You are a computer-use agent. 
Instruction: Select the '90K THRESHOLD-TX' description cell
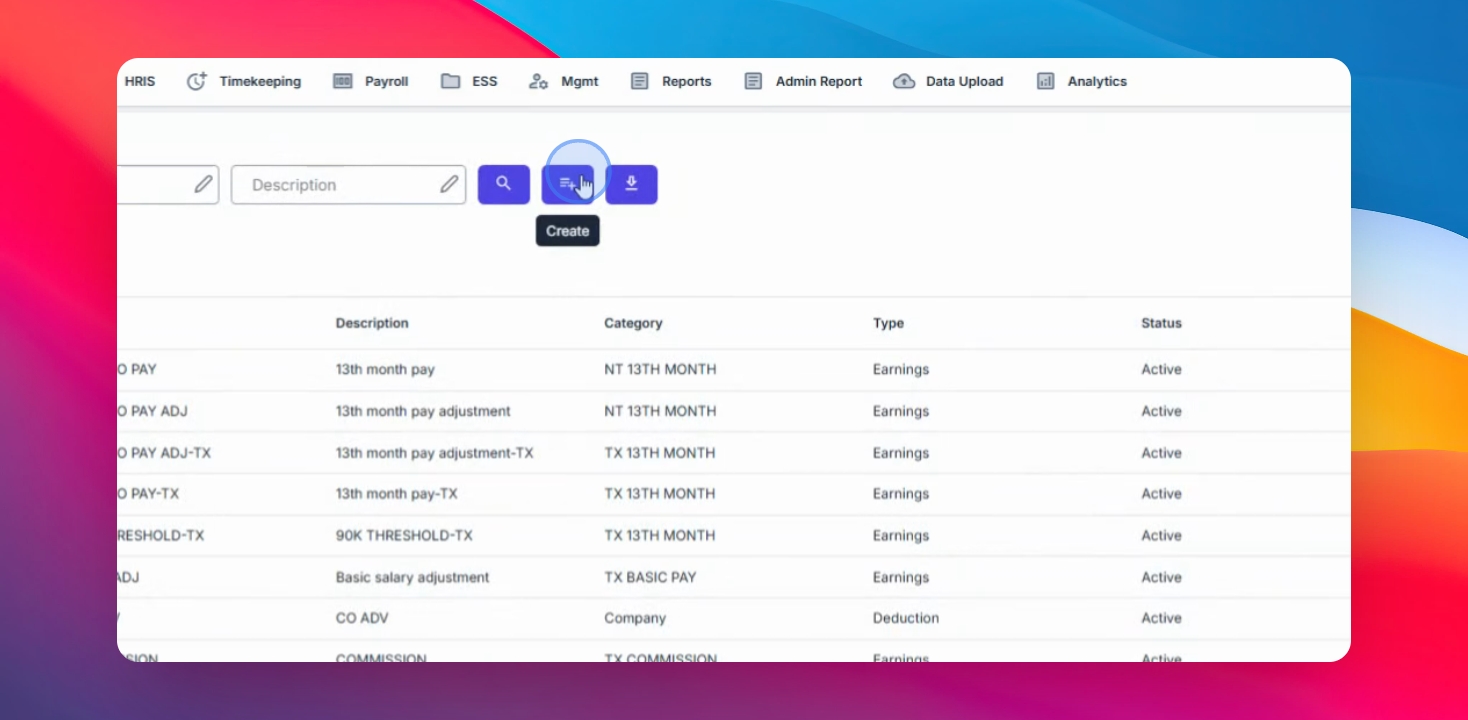click(404, 536)
